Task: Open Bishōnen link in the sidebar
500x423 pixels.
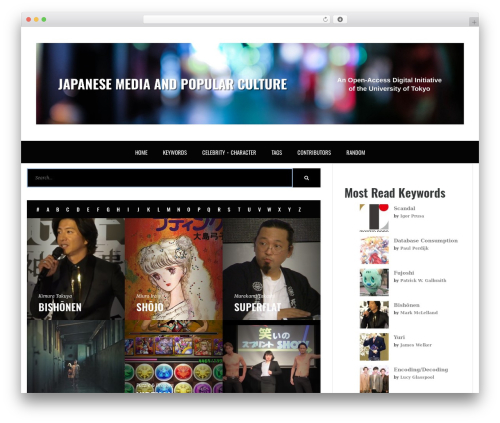Action: pos(406,305)
